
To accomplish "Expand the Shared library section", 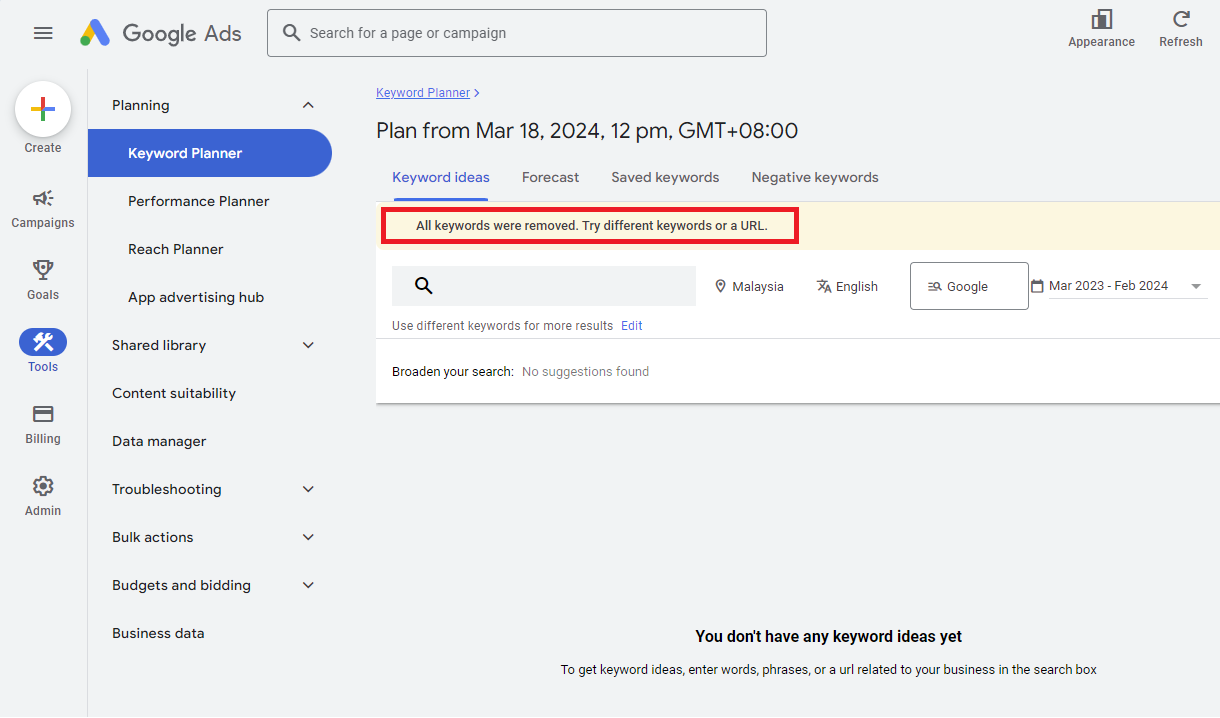I will pos(308,345).
